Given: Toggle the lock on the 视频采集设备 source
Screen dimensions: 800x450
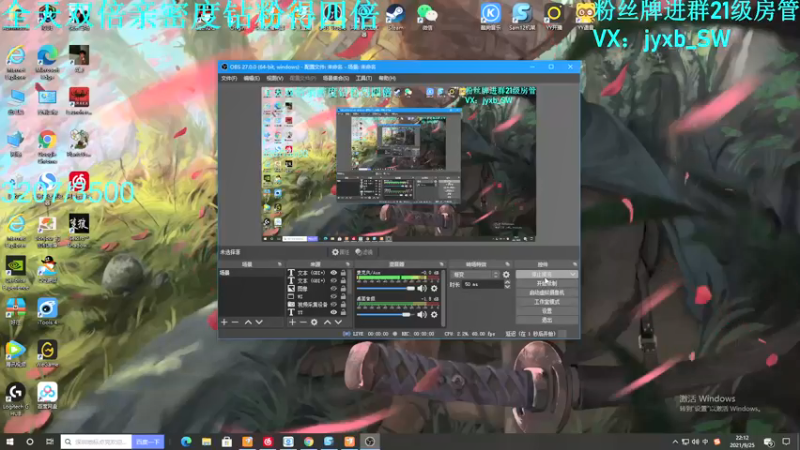Looking at the screenshot, I should coord(343,305).
